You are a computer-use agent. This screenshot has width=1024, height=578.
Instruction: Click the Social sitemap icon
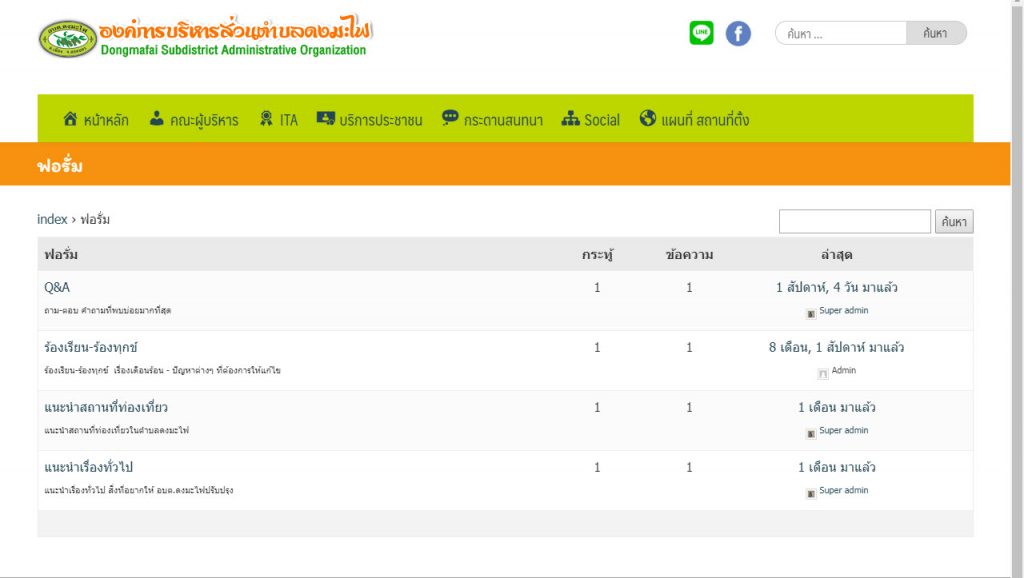[x=570, y=119]
